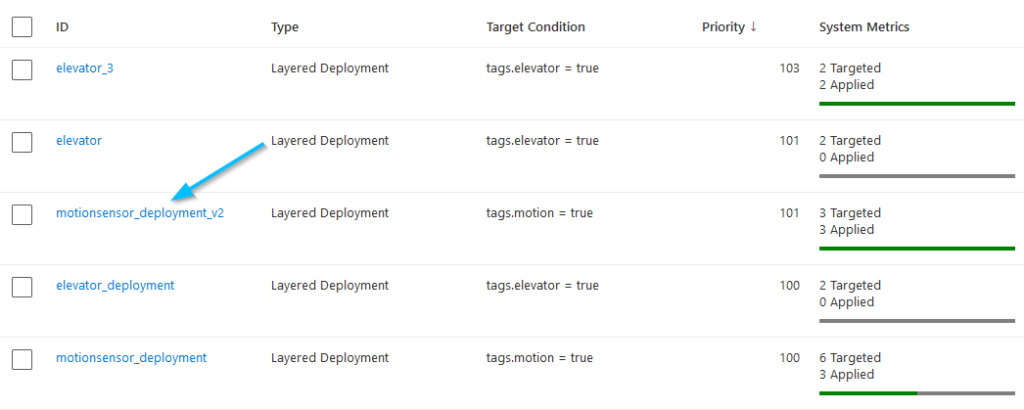Check the box for the elevator_3 row
This screenshot has height=410, width=1024.
[22, 69]
